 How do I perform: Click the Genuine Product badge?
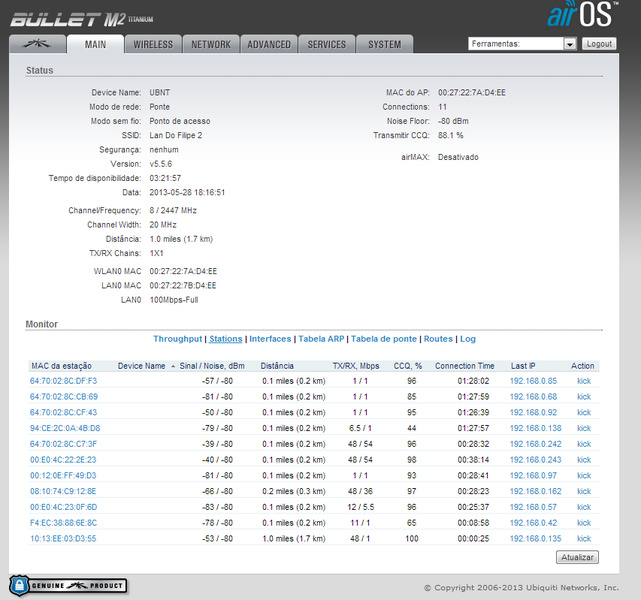pos(68,585)
